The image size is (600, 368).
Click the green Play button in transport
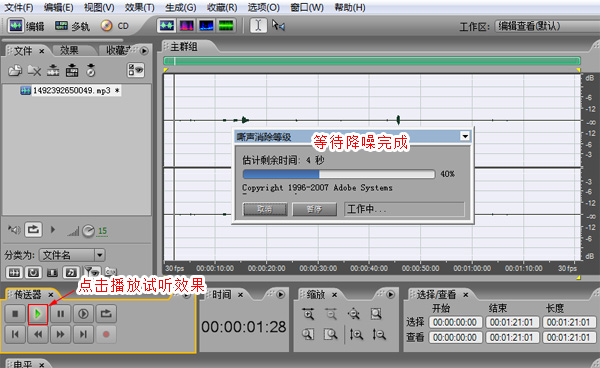[38, 314]
